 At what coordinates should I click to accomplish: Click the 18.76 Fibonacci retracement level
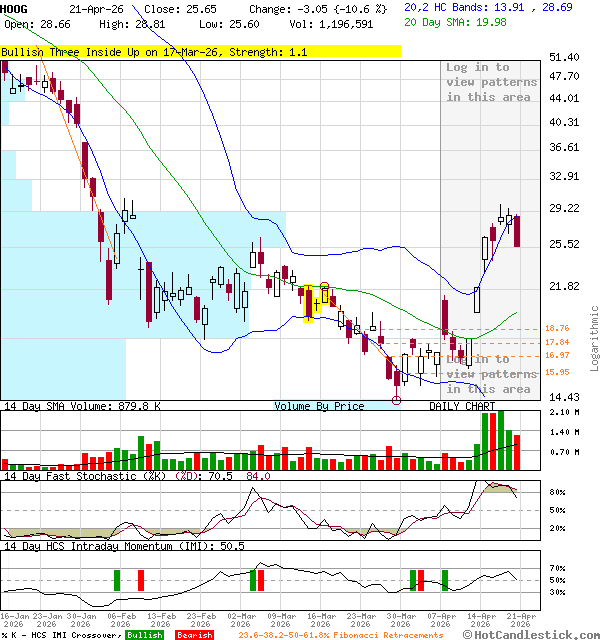[557, 329]
